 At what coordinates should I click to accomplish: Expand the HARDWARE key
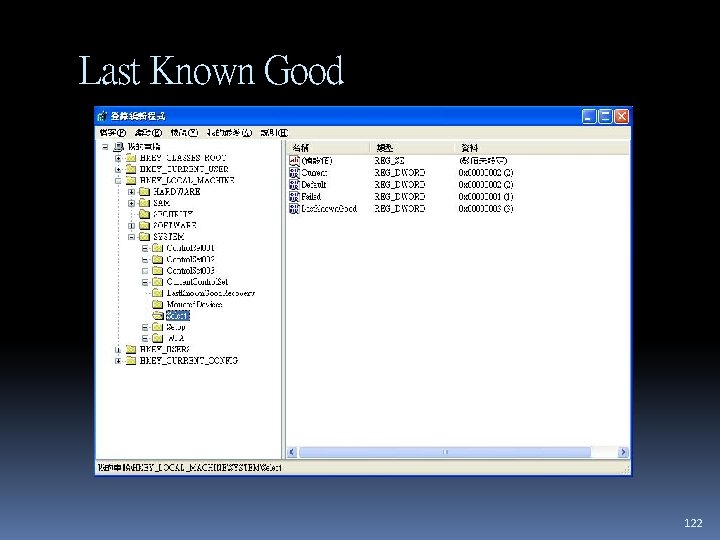[x=131, y=191]
